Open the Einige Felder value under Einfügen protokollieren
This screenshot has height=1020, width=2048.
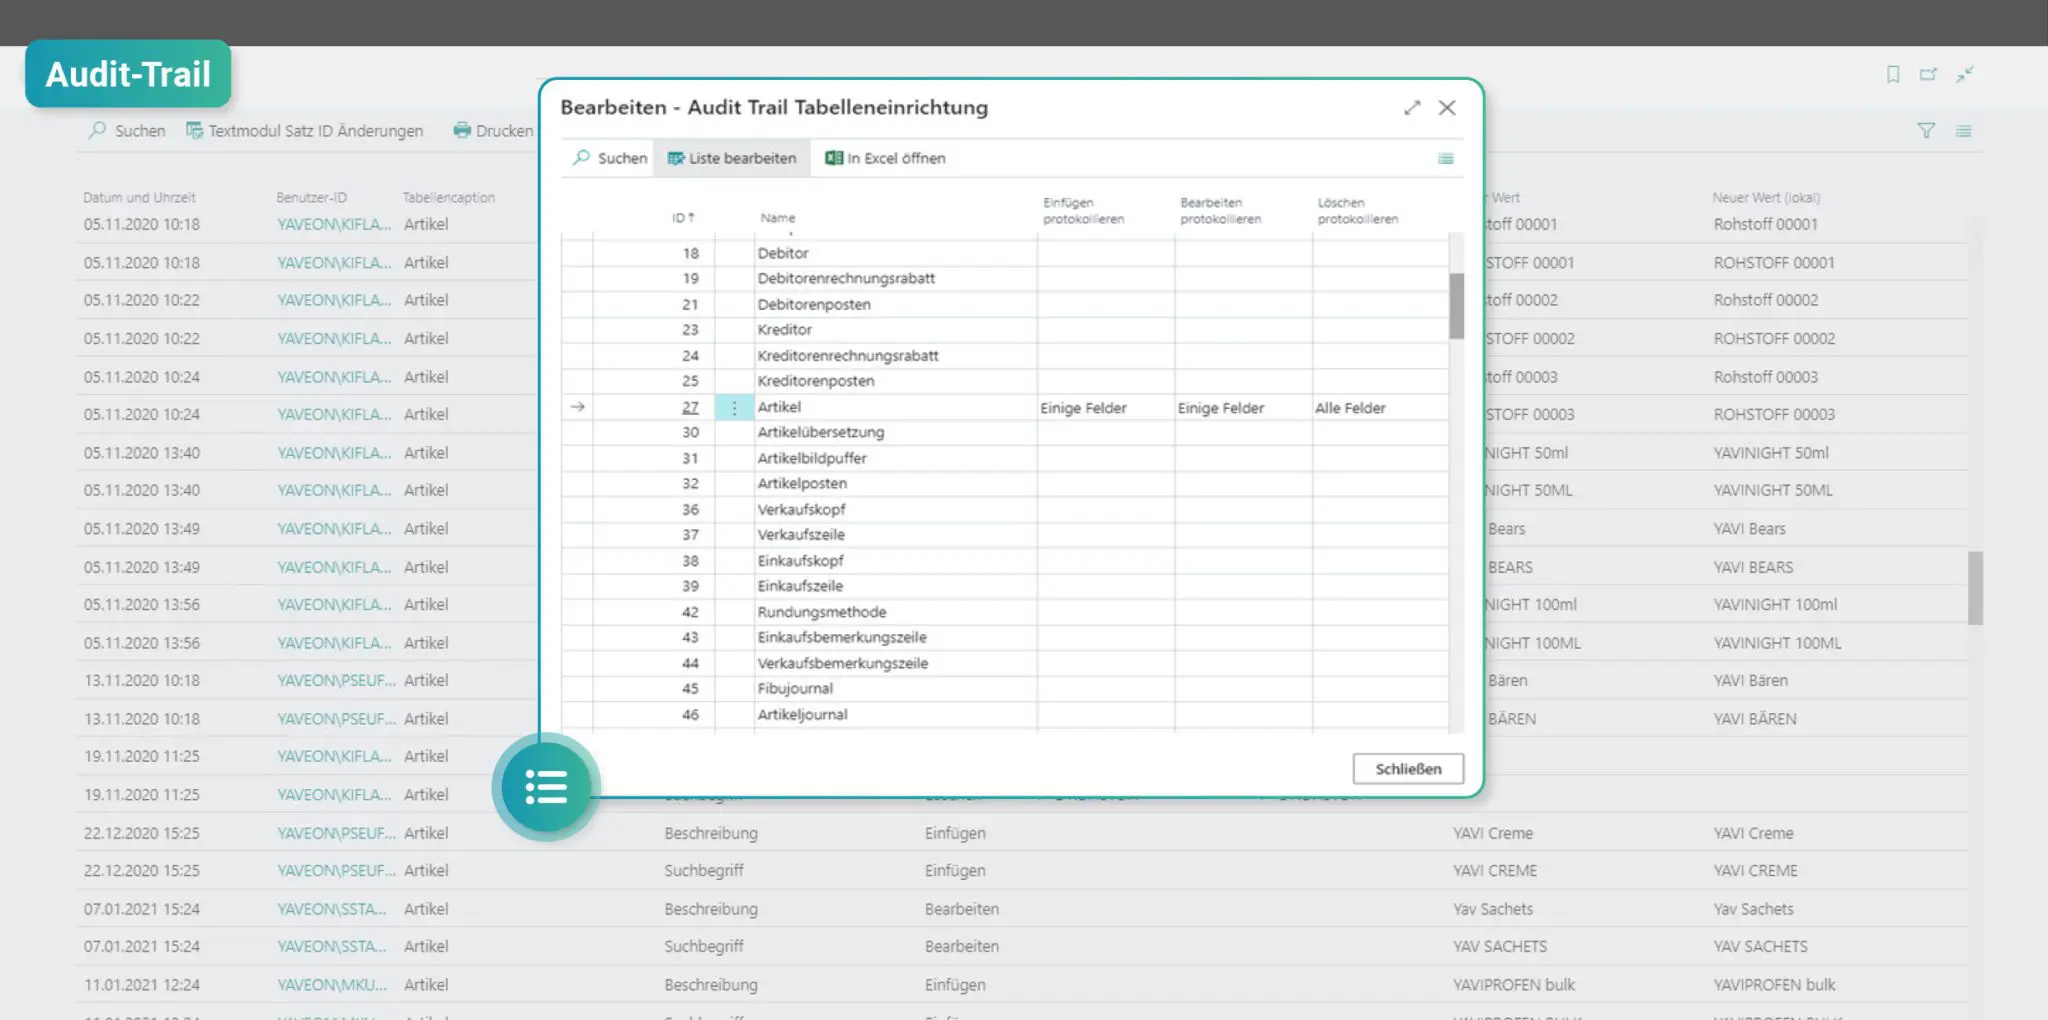[x=1083, y=408]
